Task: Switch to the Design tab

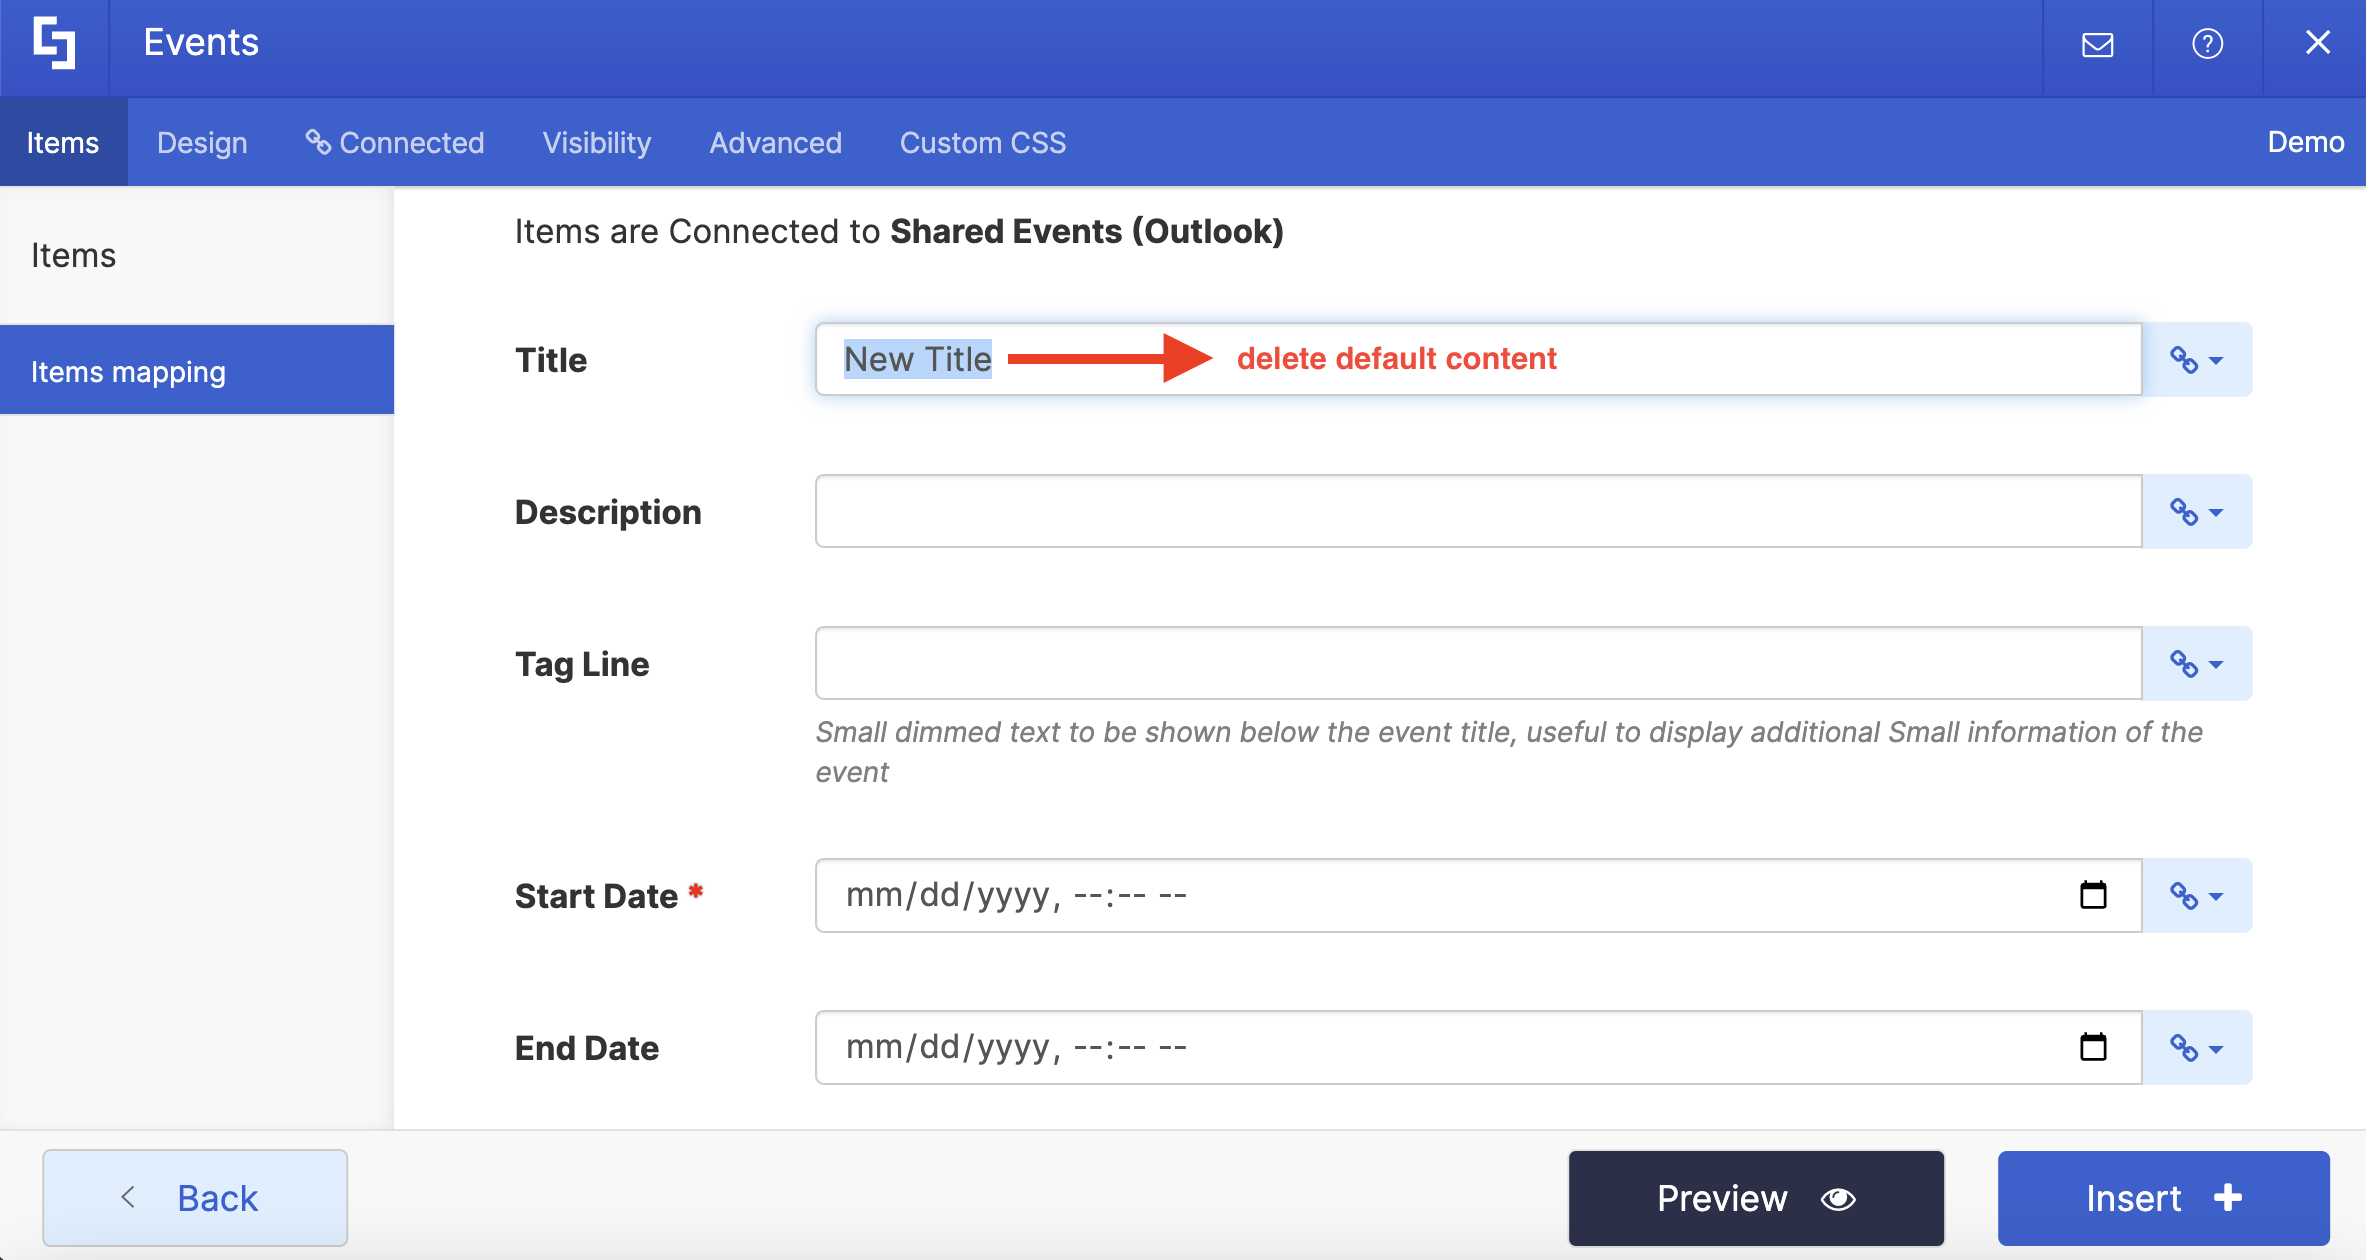Action: (x=202, y=143)
